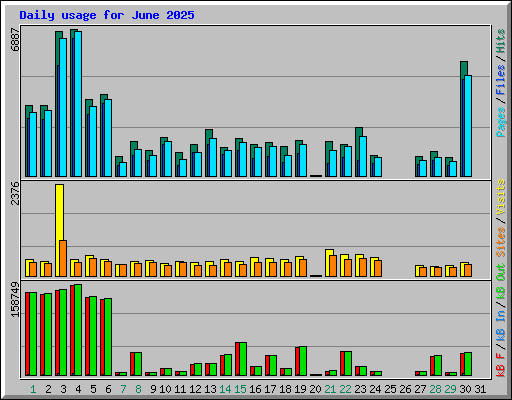Click the 'Visits' legend label
This screenshot has width=512, height=400.
click(500, 197)
